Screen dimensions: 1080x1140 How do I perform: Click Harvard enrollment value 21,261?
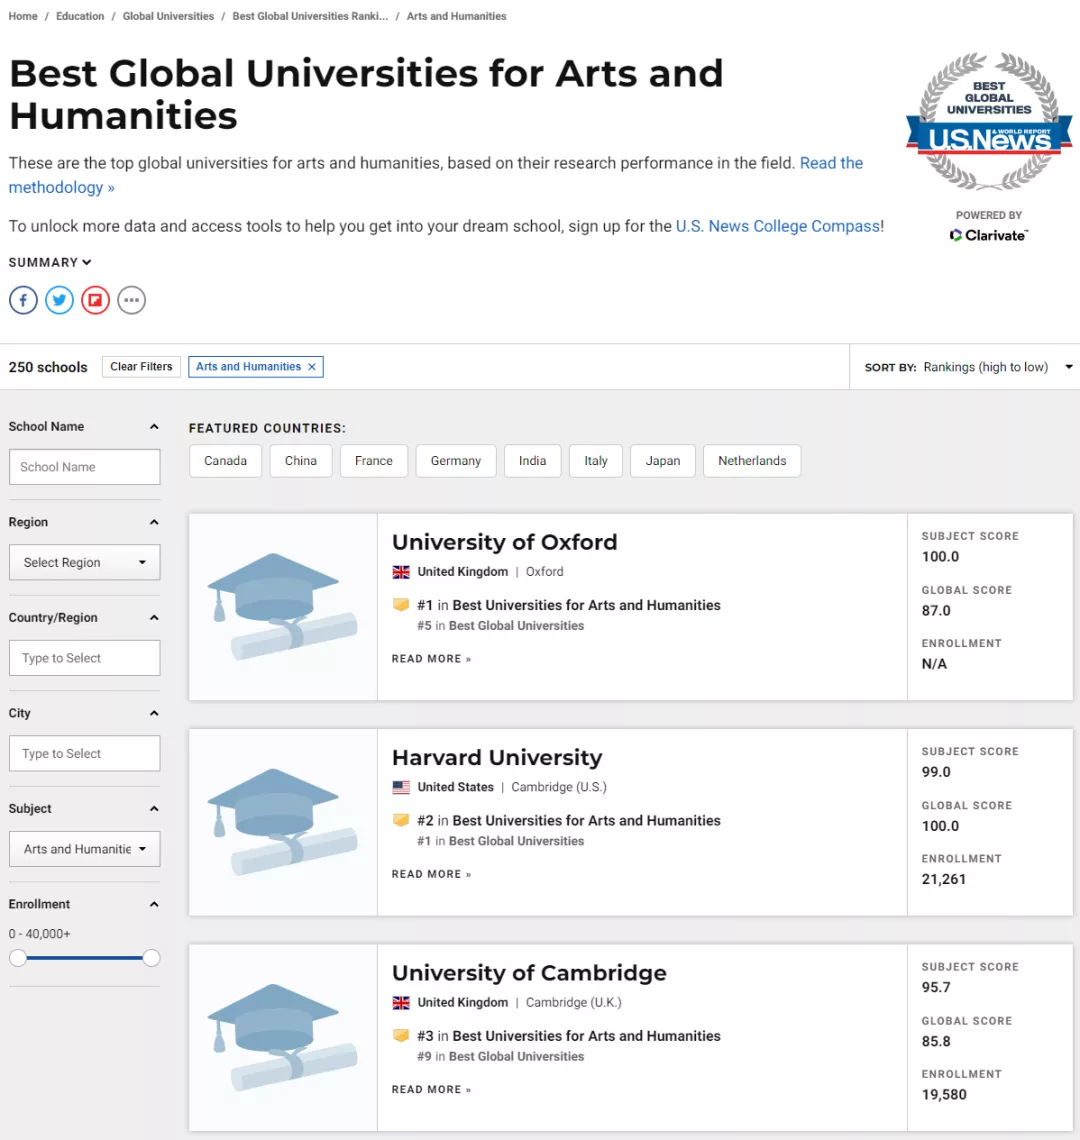click(x=944, y=879)
